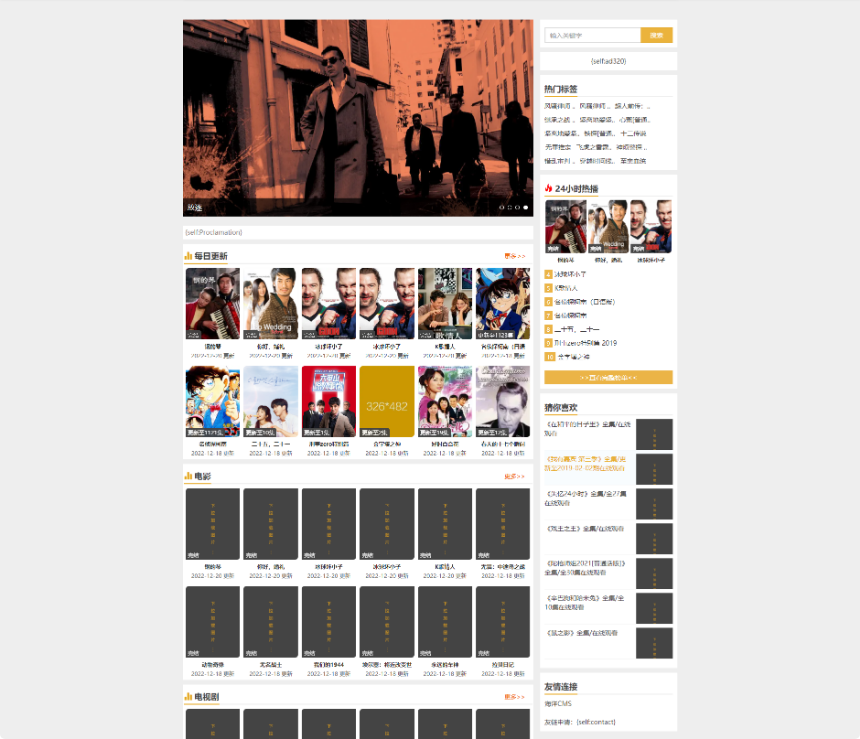Screen dimensions: 860x739
Task: Click bar chart icon beside 电视剧 heading
Action: [188, 696]
